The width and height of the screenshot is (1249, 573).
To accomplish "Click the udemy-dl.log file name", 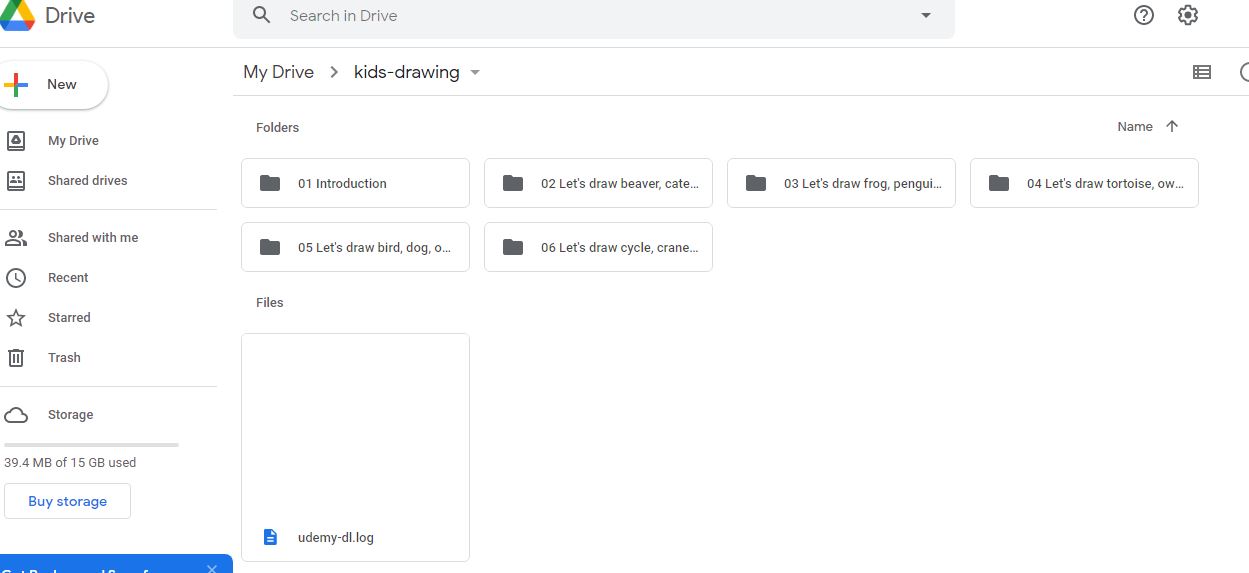I will pyautogui.click(x=336, y=537).
